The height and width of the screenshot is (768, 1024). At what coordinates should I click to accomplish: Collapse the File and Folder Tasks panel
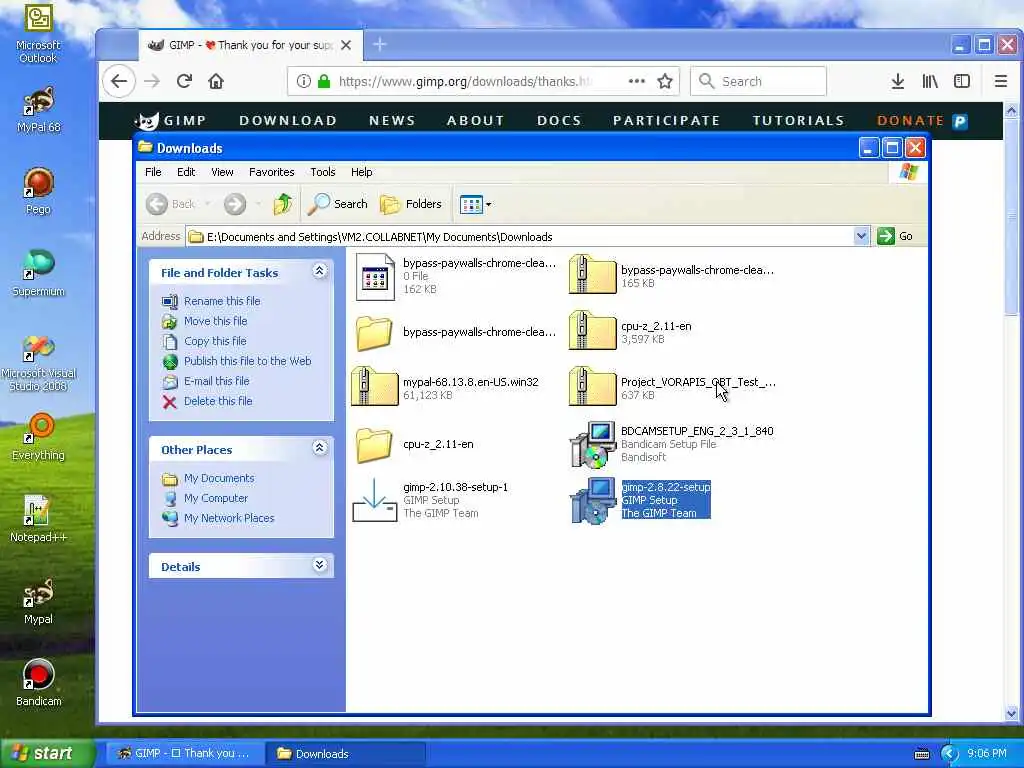coord(319,271)
